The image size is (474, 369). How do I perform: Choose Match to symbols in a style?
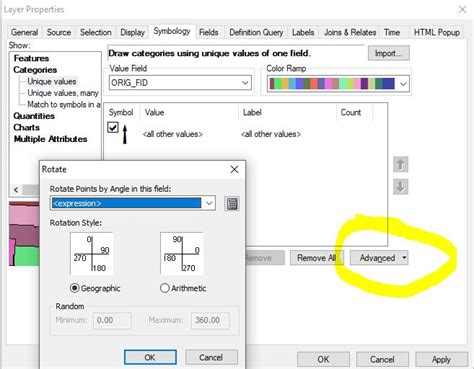[x=64, y=104]
